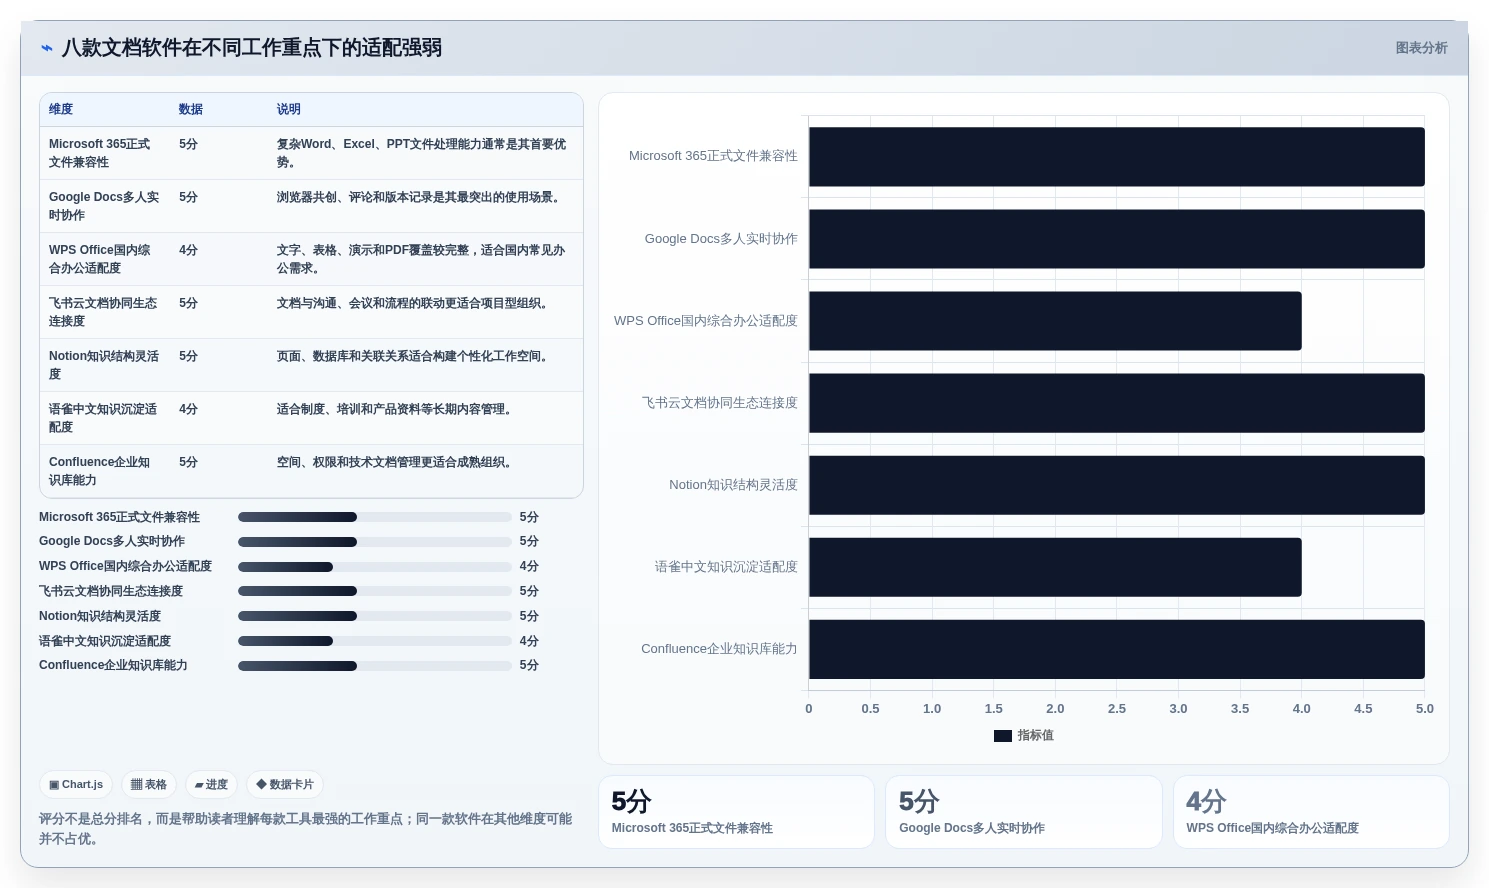Click the Confluence企业知识库能力 table row name

point(100,471)
